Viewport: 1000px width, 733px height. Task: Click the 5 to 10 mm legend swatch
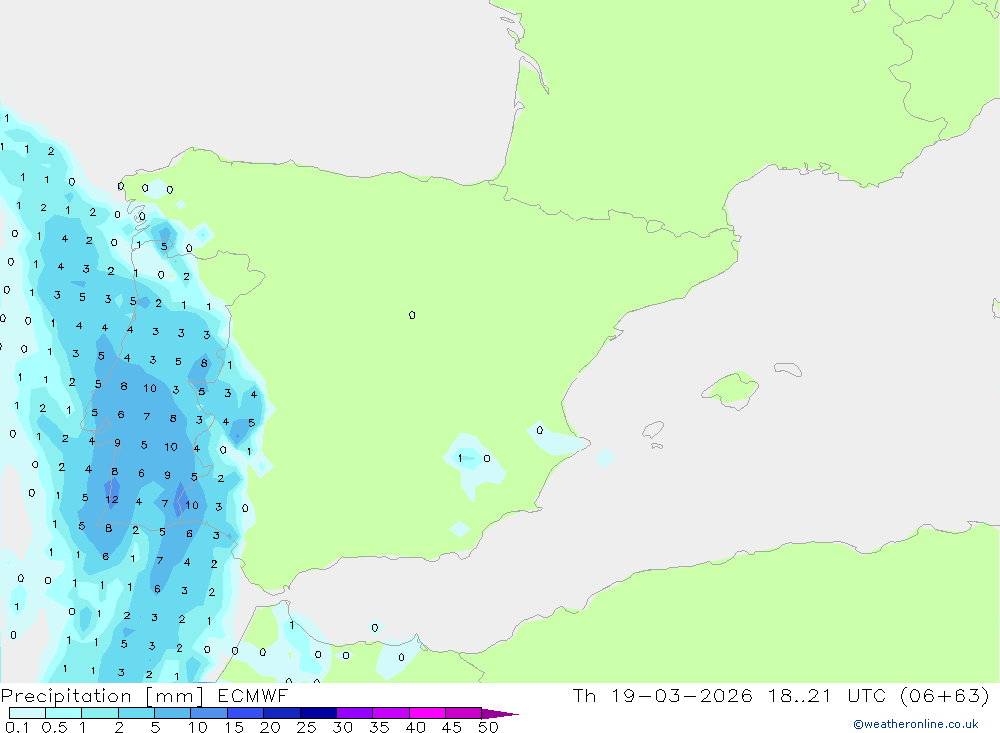(173, 713)
